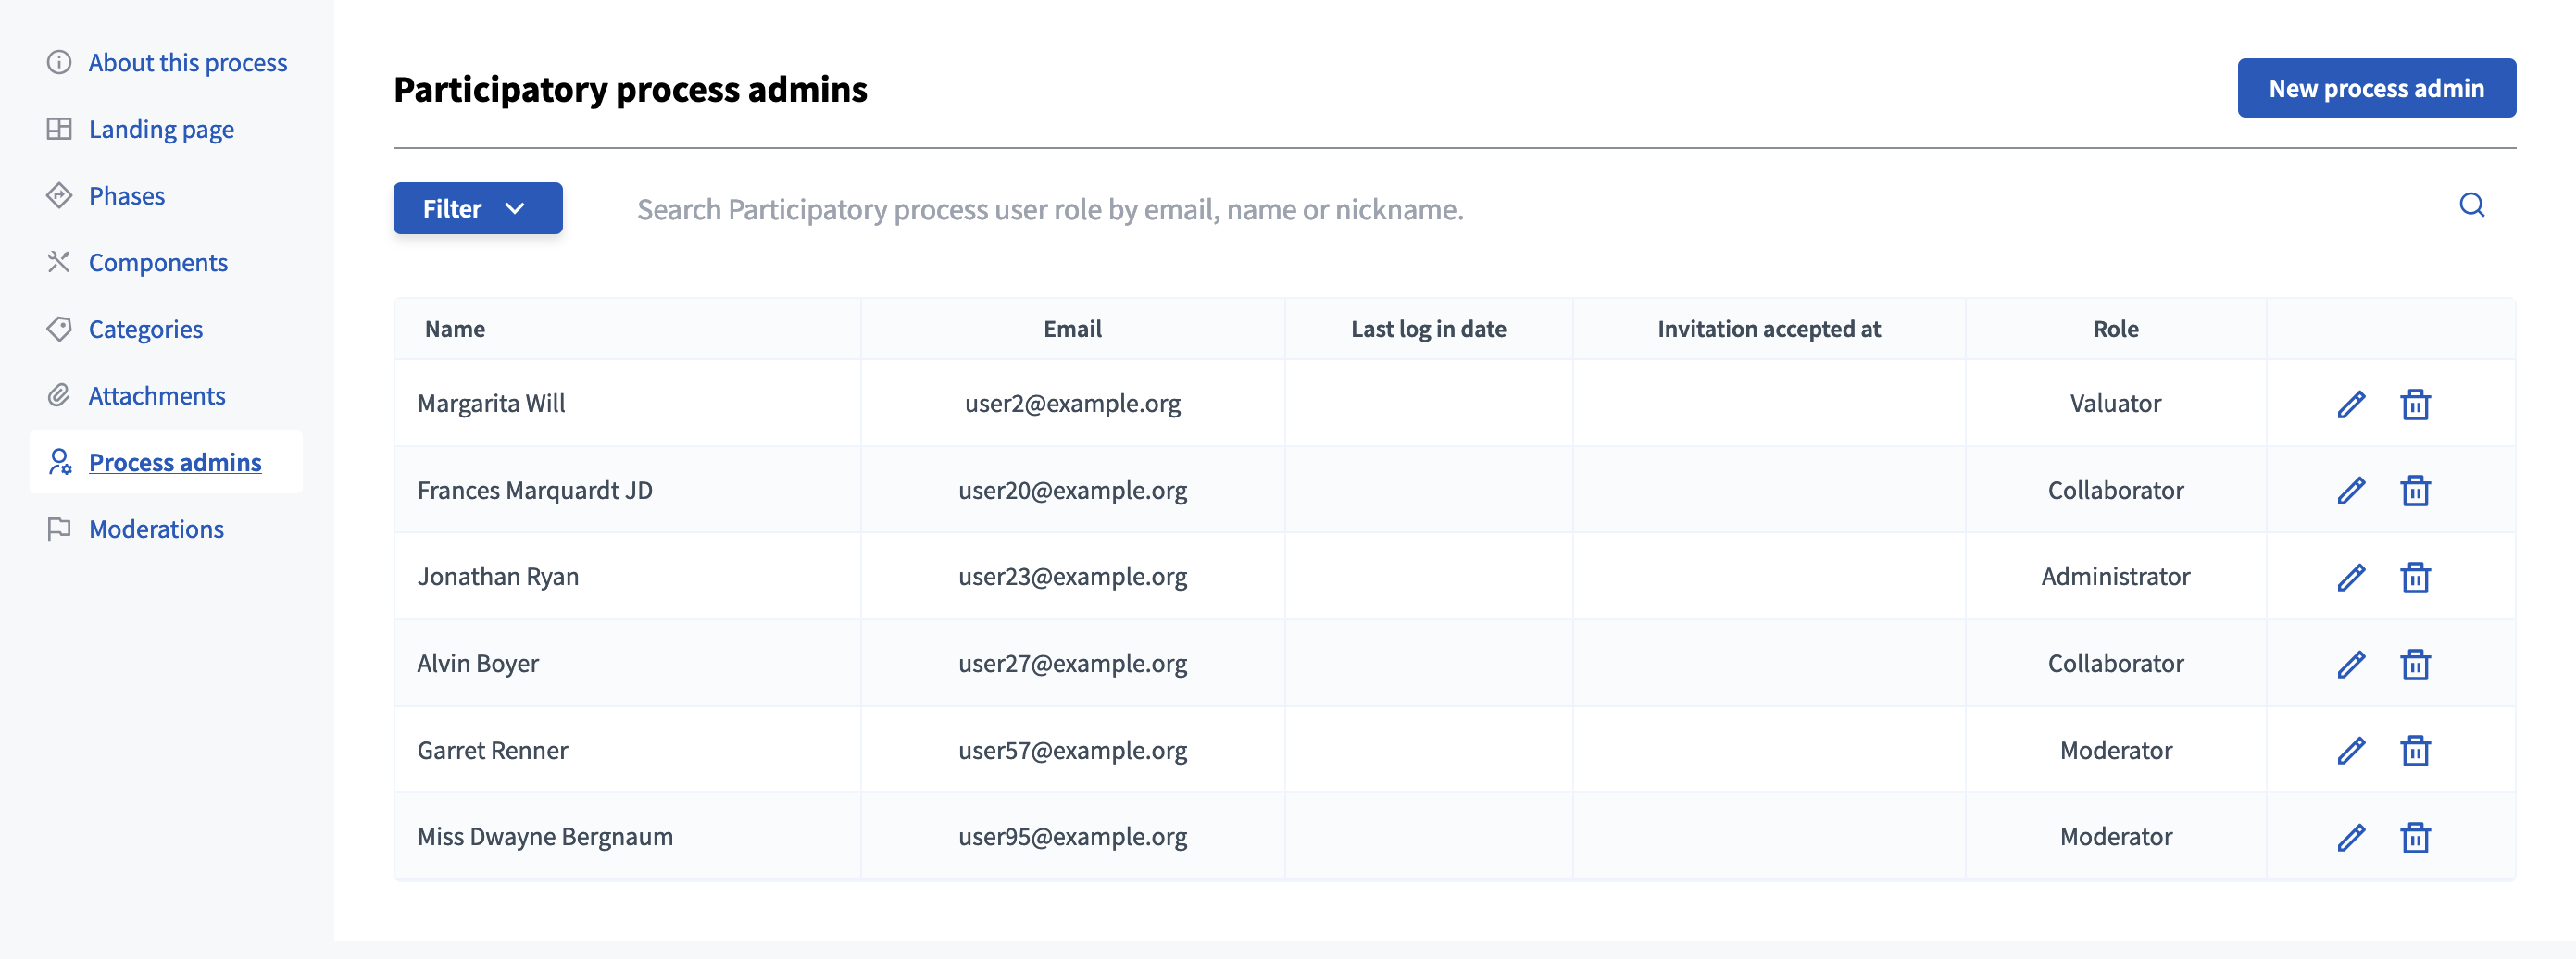The image size is (2576, 959).
Task: Delete Jonathan Ryan using trash icon
Action: pos(2414,577)
